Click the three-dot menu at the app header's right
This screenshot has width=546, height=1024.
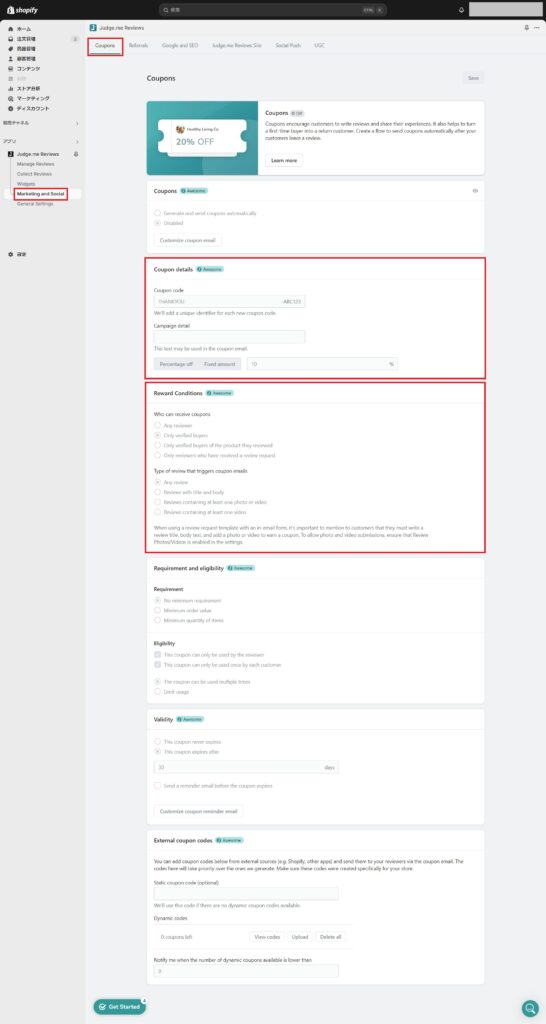click(537, 28)
